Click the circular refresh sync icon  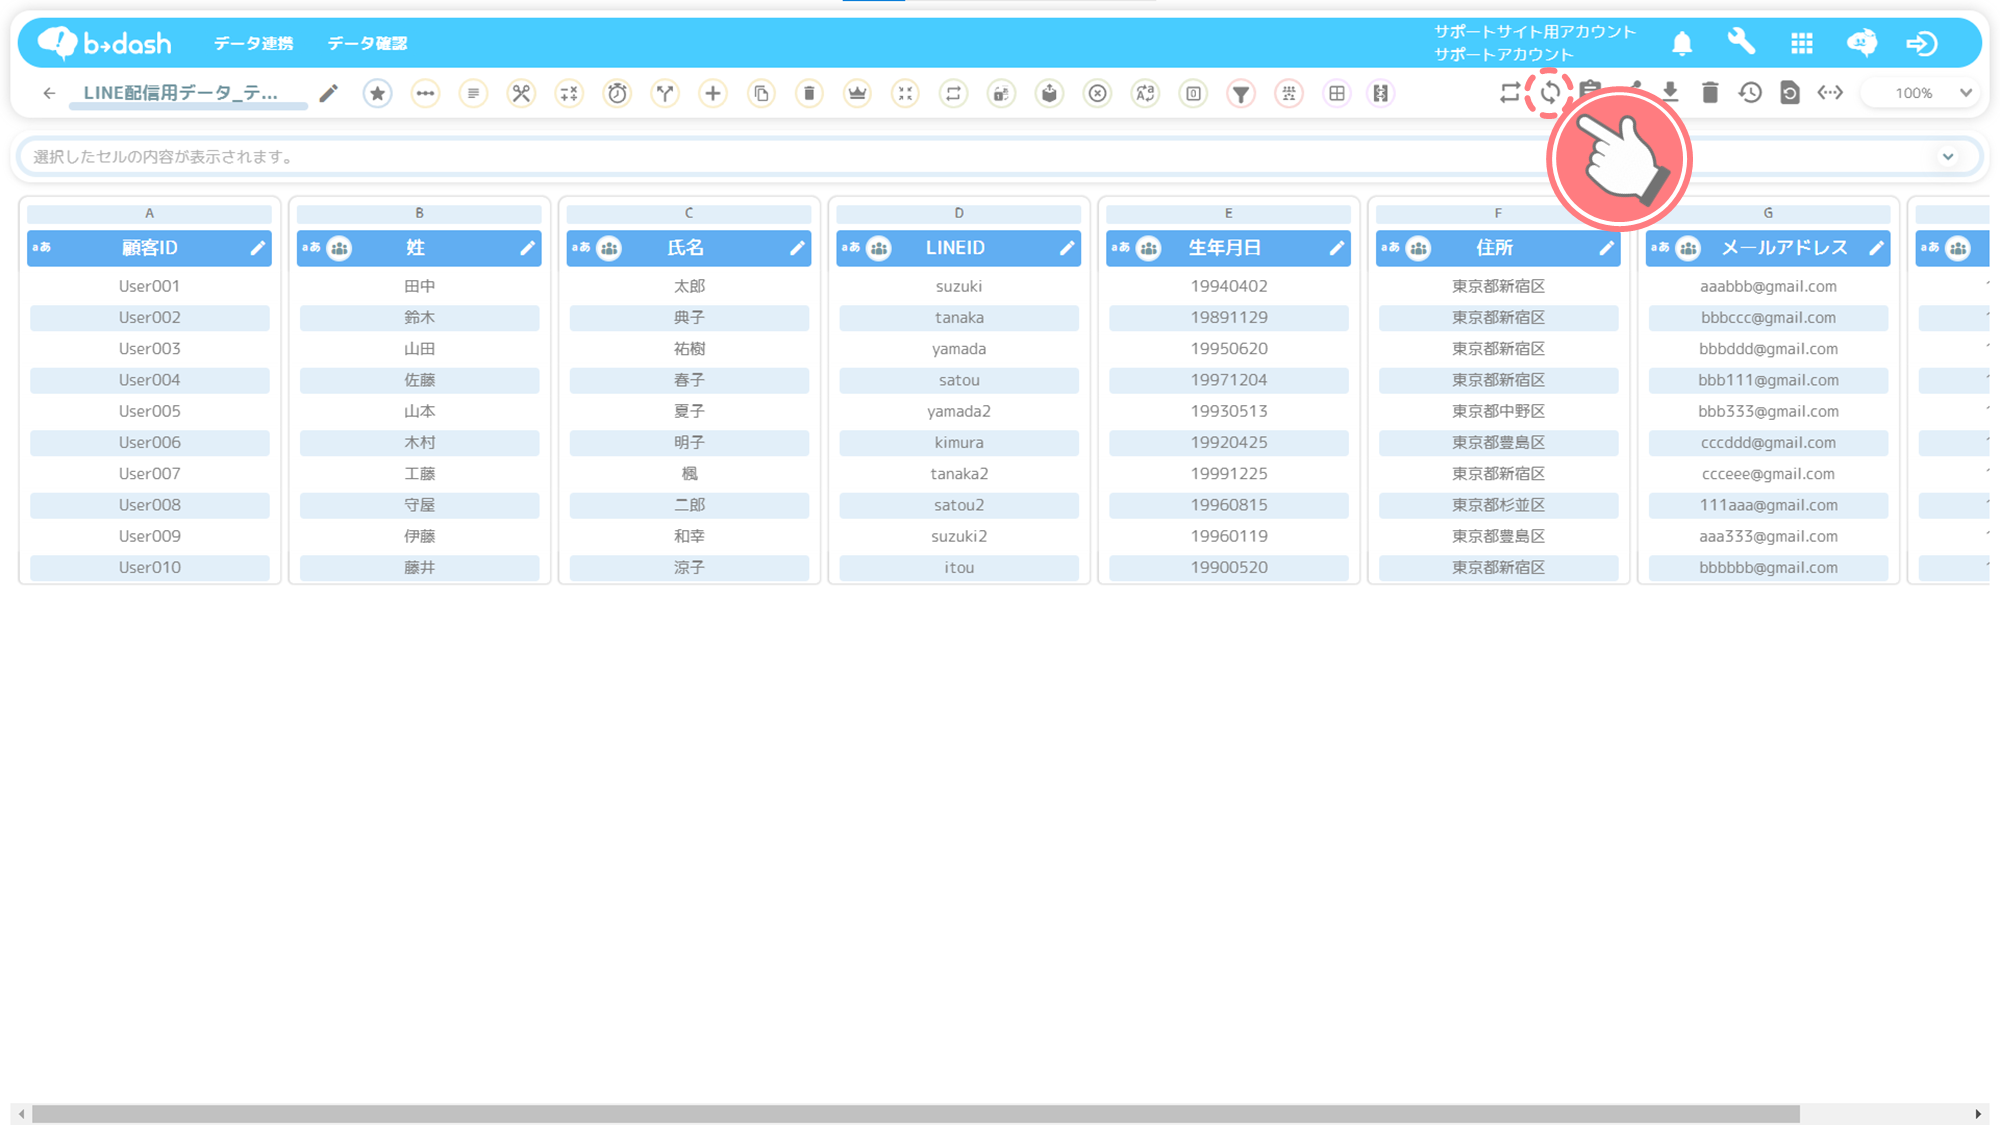pyautogui.click(x=1550, y=93)
